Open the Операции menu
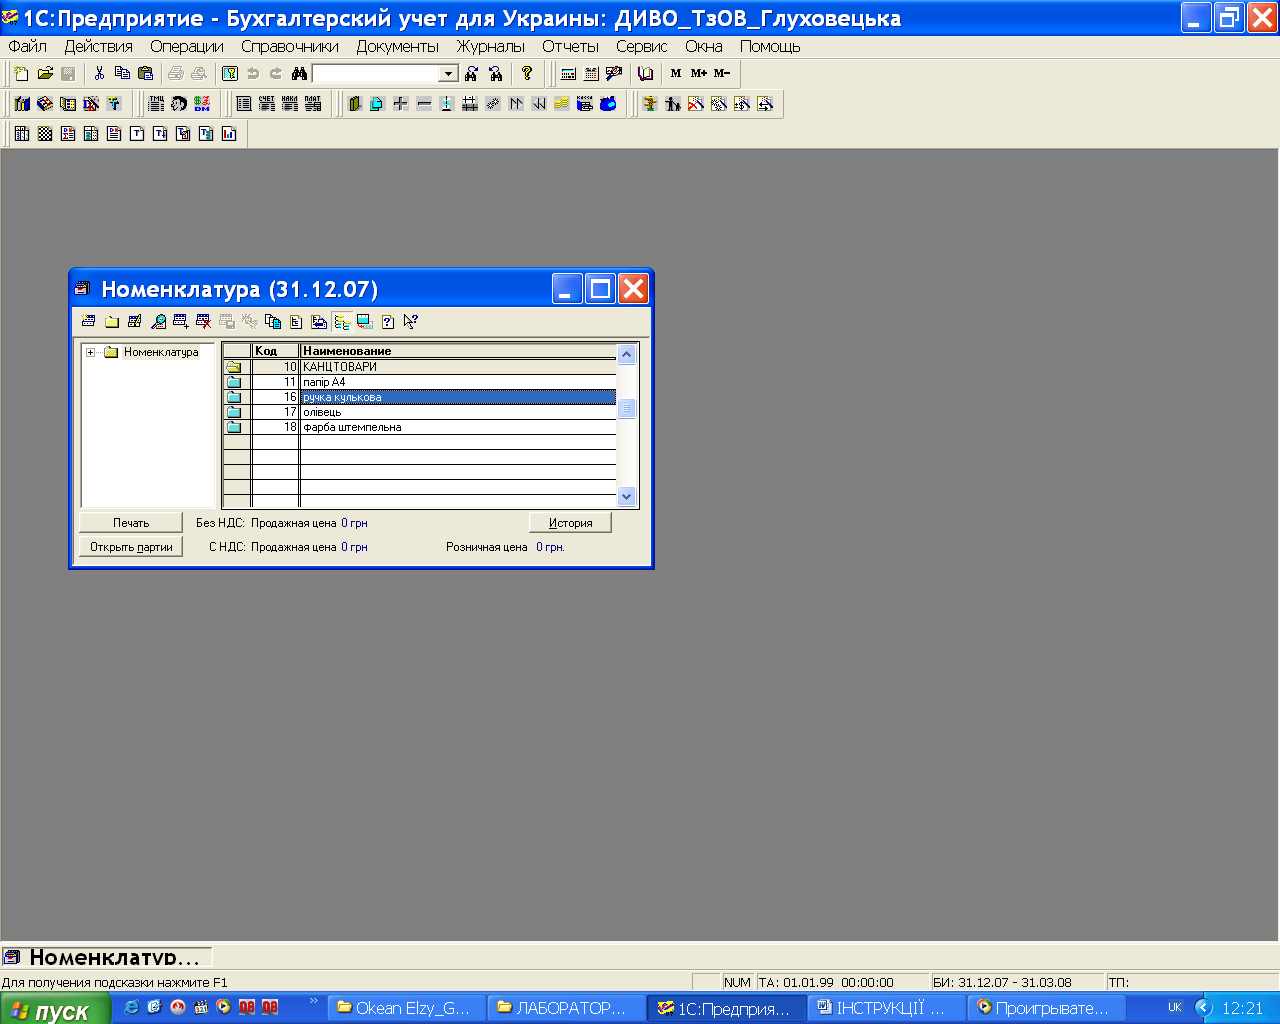Viewport: 1280px width, 1024px height. click(187, 46)
